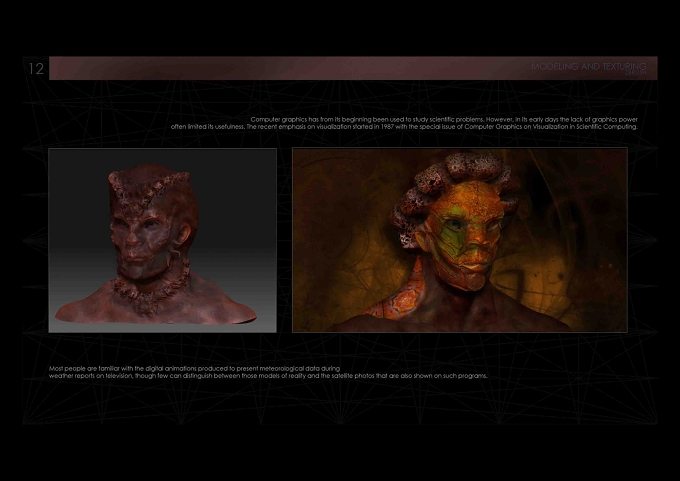Screen dimensions: 680x481
Task: Open the orange textured creature render image
Action: click(x=460, y=240)
